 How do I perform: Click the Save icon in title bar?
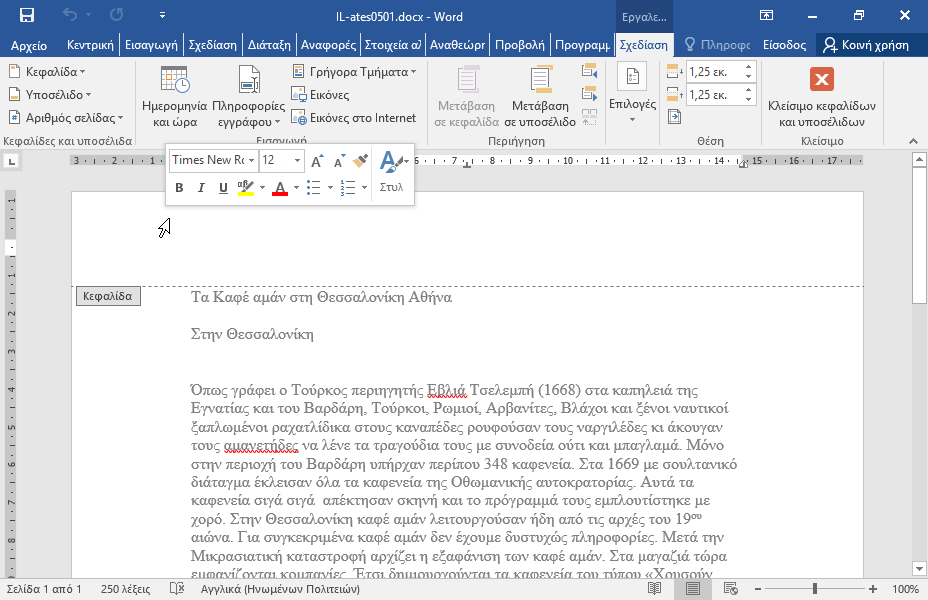pyautogui.click(x=27, y=15)
